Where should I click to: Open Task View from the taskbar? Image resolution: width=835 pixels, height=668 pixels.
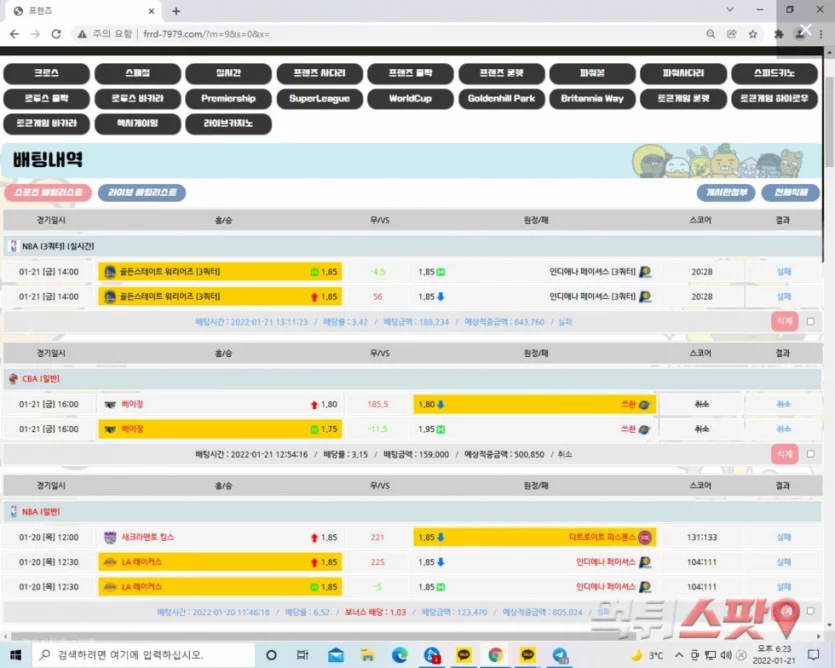pos(302,655)
